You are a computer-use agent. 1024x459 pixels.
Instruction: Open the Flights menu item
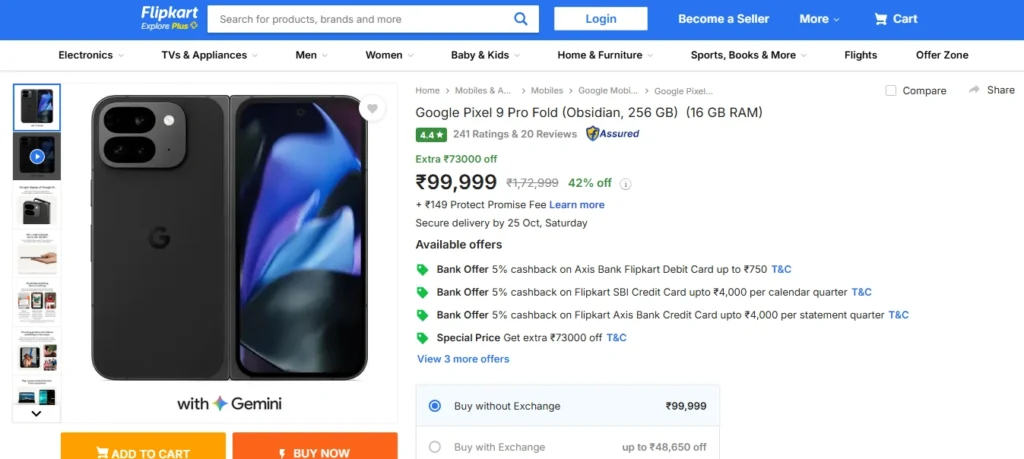coord(860,55)
